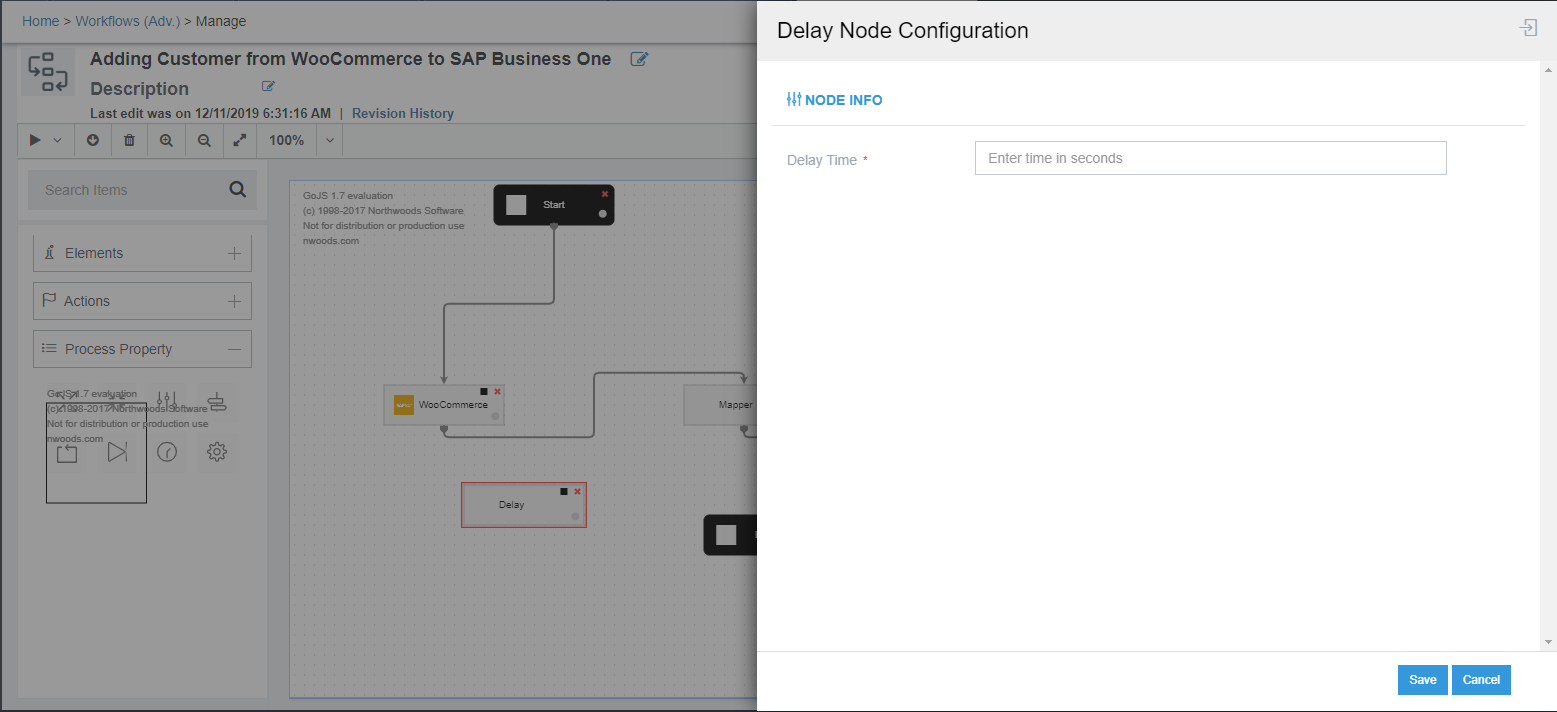
Task: Click the search magnifier icon
Action: coord(237,189)
